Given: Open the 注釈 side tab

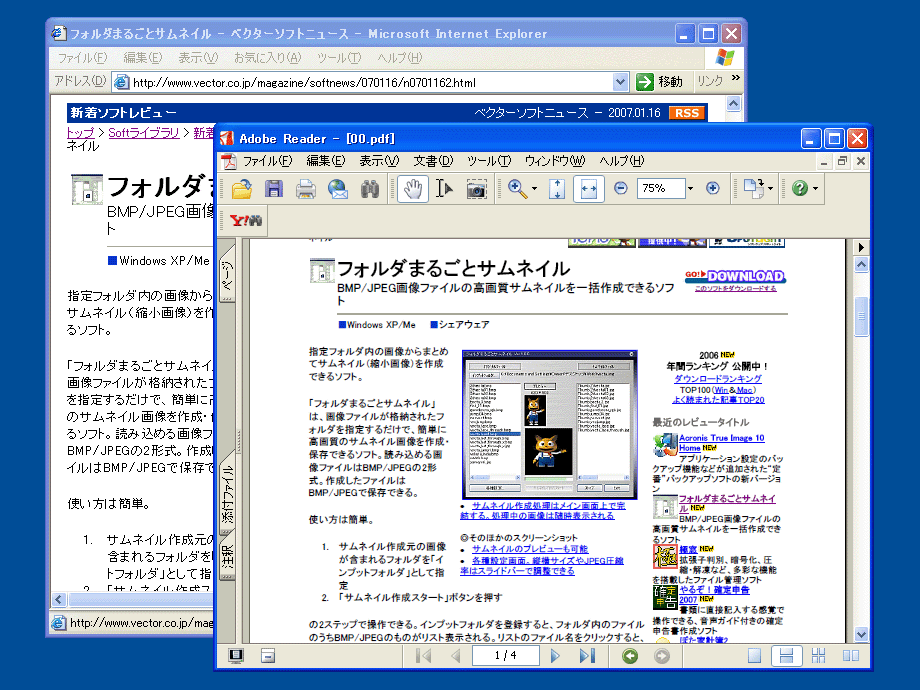Looking at the screenshot, I should pyautogui.click(x=227, y=556).
